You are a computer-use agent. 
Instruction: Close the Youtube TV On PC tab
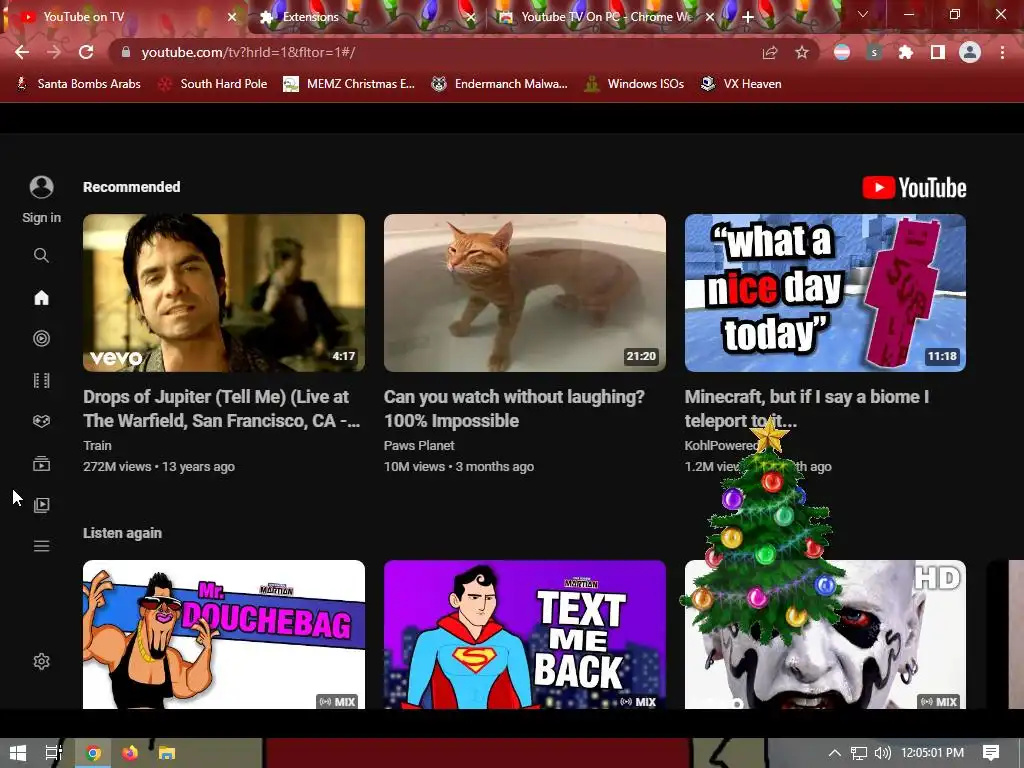point(711,17)
